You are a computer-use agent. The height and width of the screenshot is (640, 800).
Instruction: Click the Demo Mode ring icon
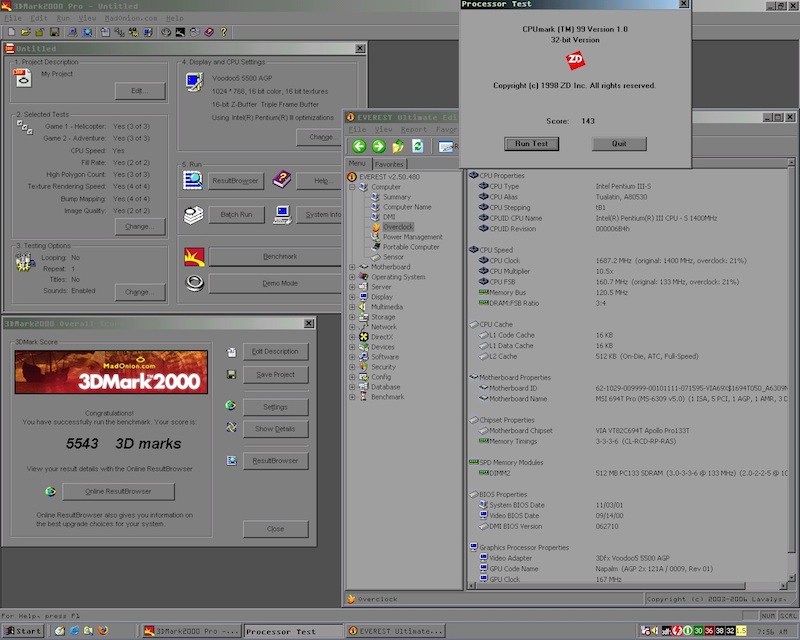pyautogui.click(x=194, y=283)
